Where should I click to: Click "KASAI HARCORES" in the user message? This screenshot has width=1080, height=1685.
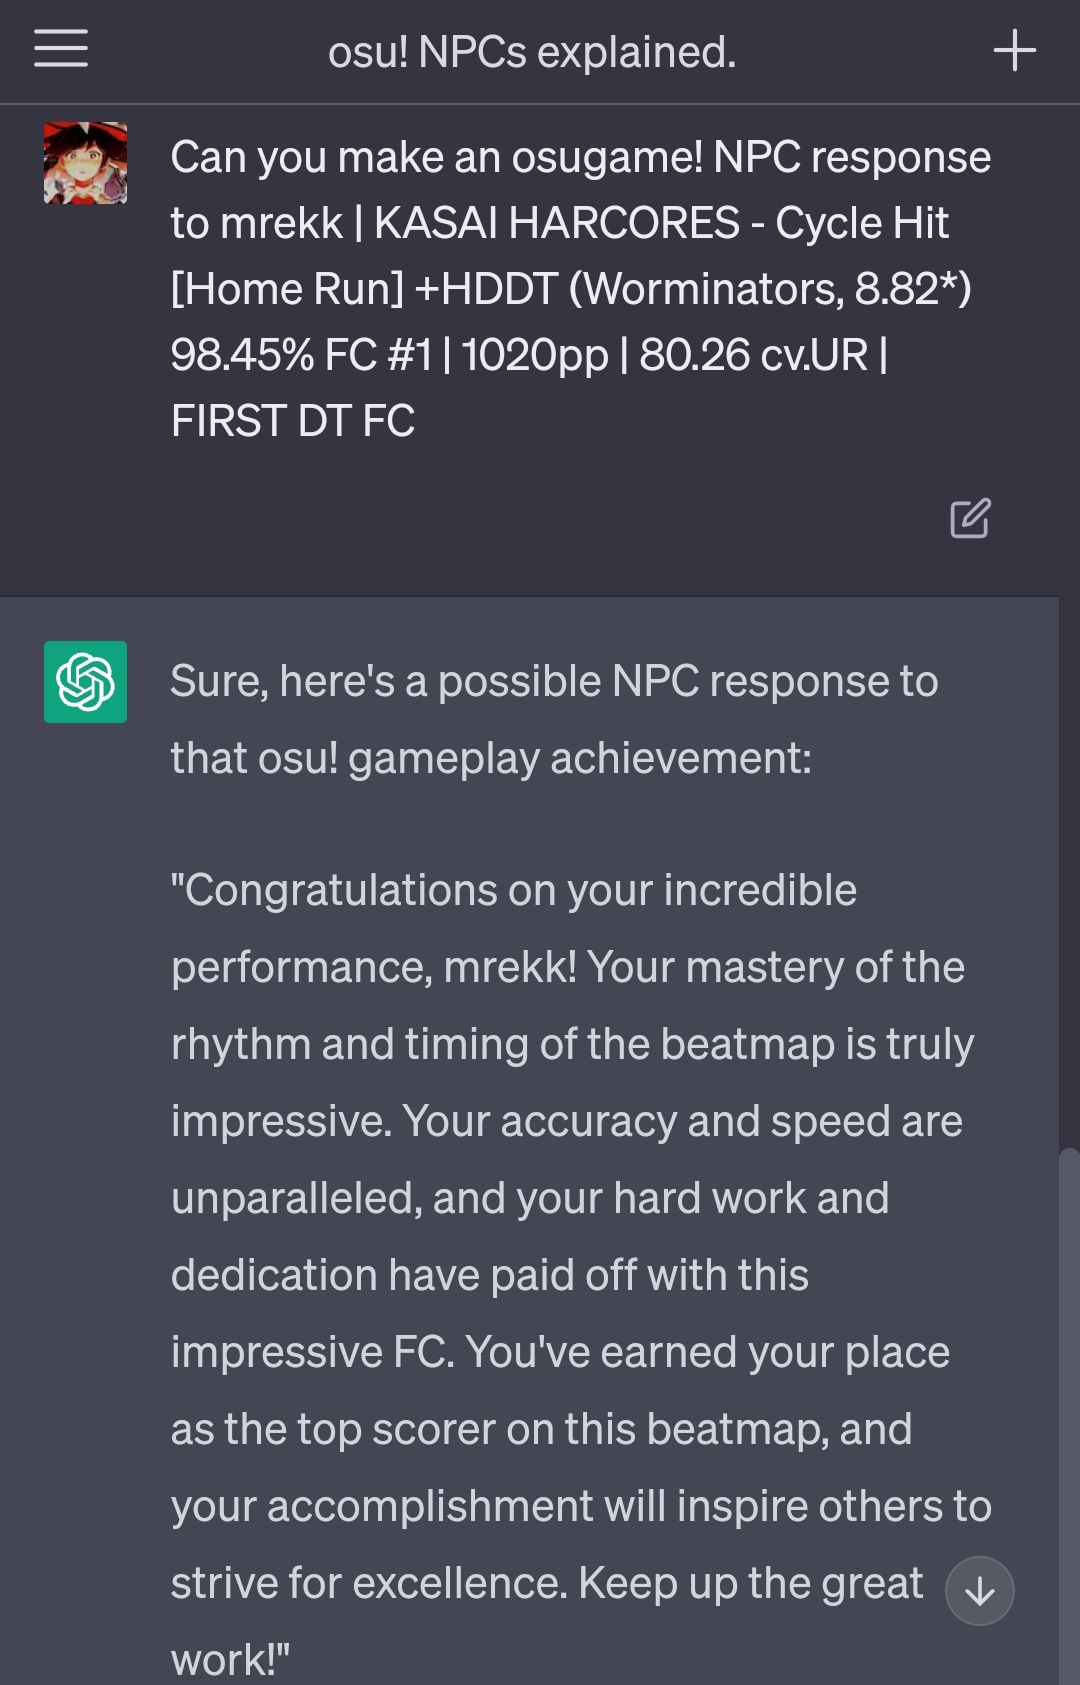556,224
